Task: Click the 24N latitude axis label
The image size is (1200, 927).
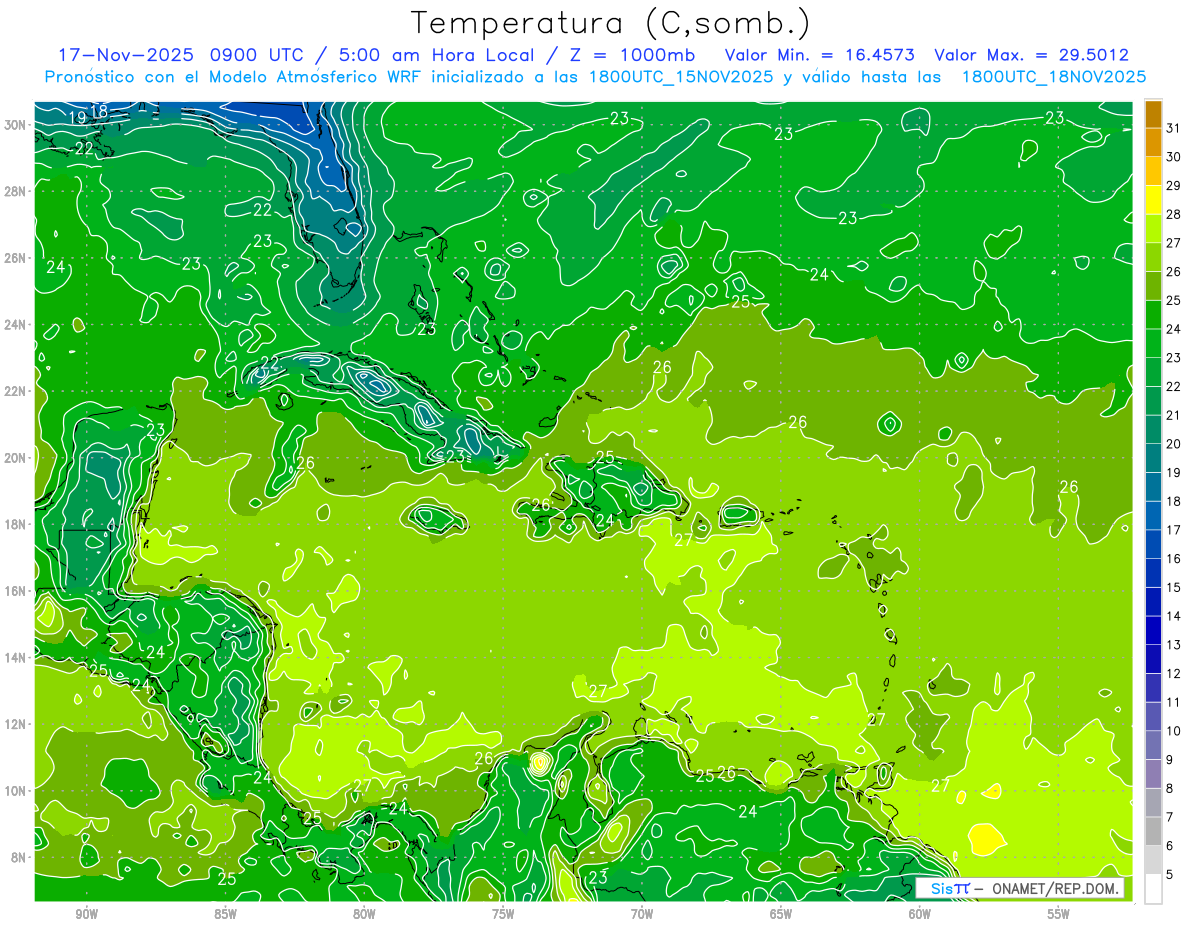Action: (x=15, y=324)
